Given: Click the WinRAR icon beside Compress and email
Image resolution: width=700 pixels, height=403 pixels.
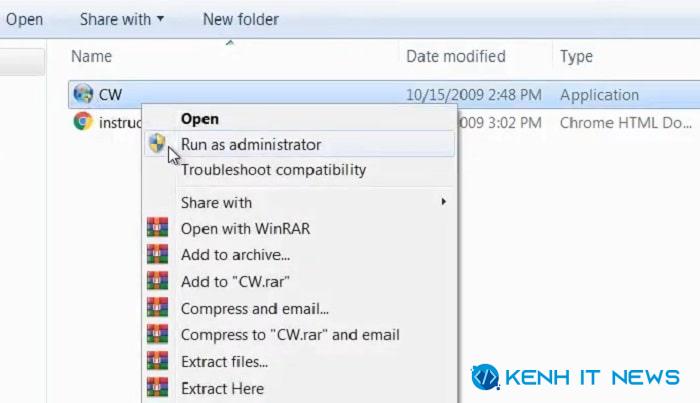Looking at the screenshot, I should point(158,307).
